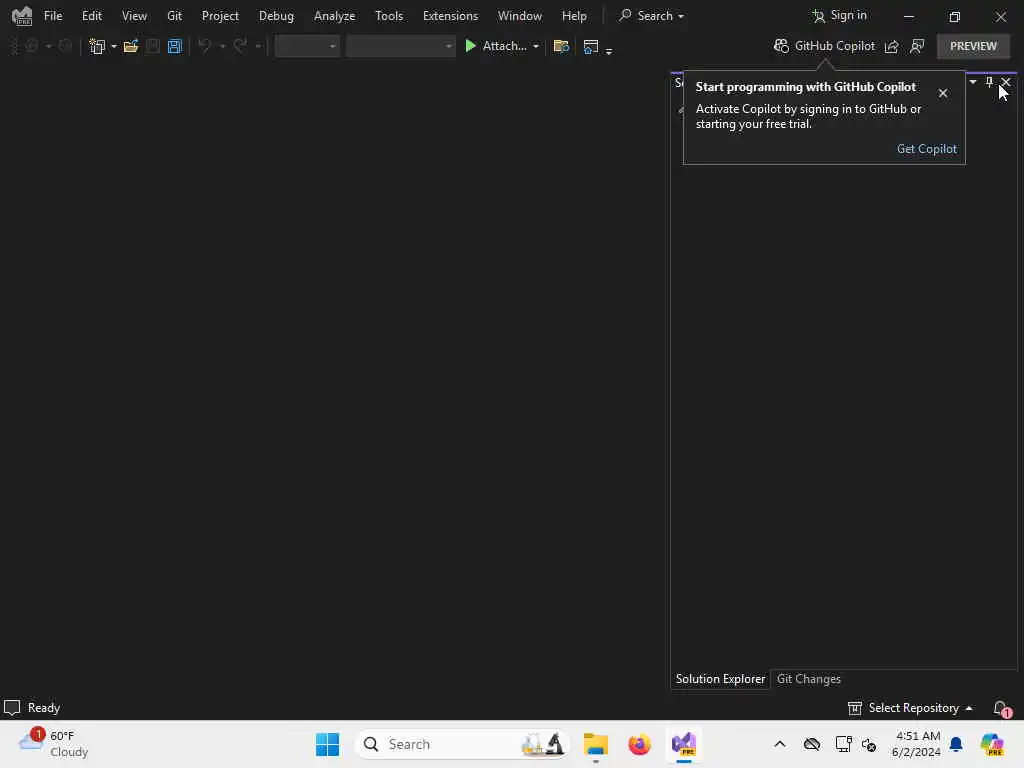Click the Undo icon

click(x=204, y=46)
